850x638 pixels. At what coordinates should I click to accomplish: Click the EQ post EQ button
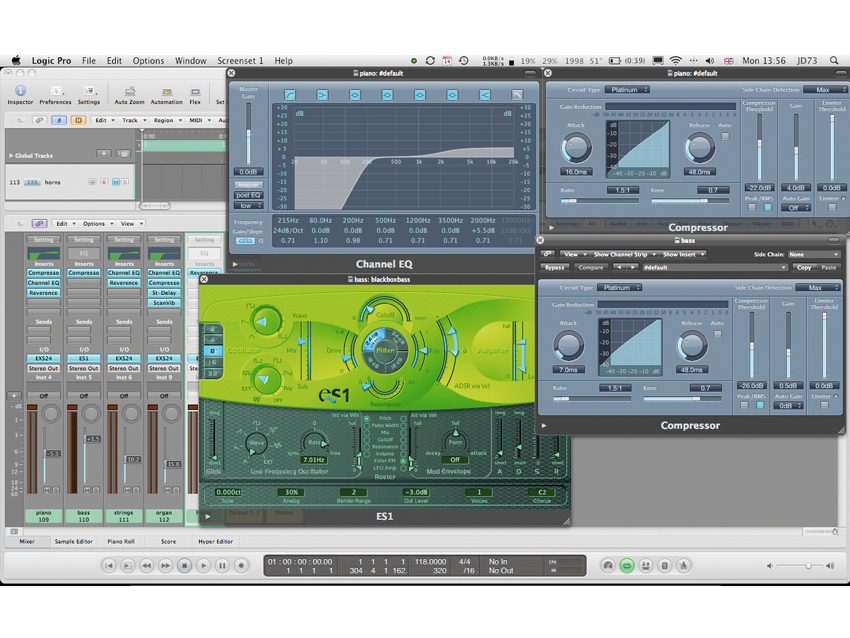(248, 195)
